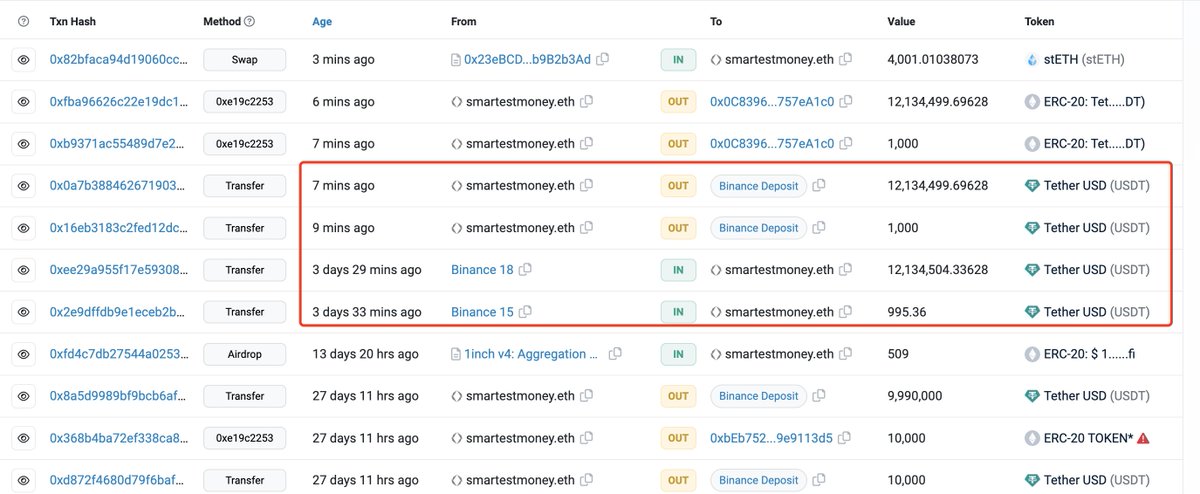The image size is (1200, 494).
Task: Copy Binance Deposit address in 9,990,000 row
Action: [819, 396]
